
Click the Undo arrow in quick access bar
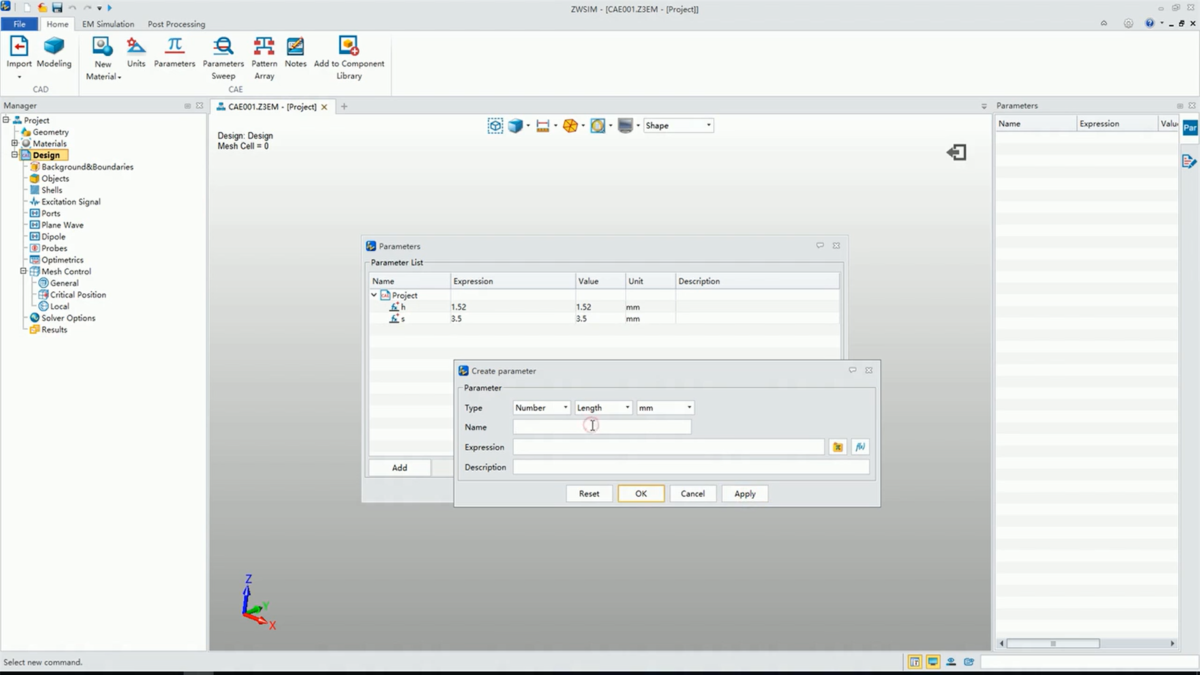[x=72, y=8]
